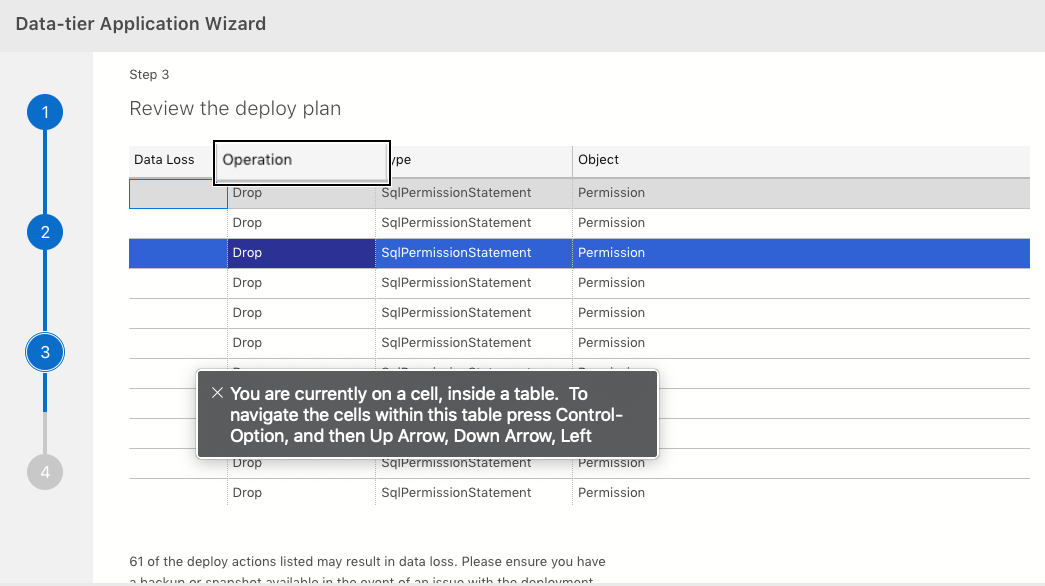Select step 2 circle in the wizard progress
The height and width of the screenshot is (586, 1045).
pyautogui.click(x=45, y=232)
